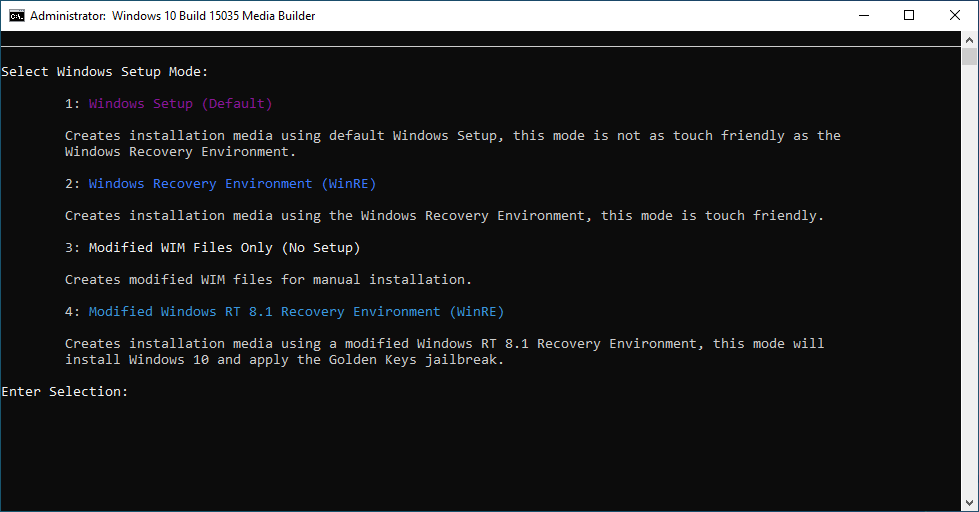The image size is (979, 512).
Task: Click the vertical scrollbar thumb
Action: point(970,56)
